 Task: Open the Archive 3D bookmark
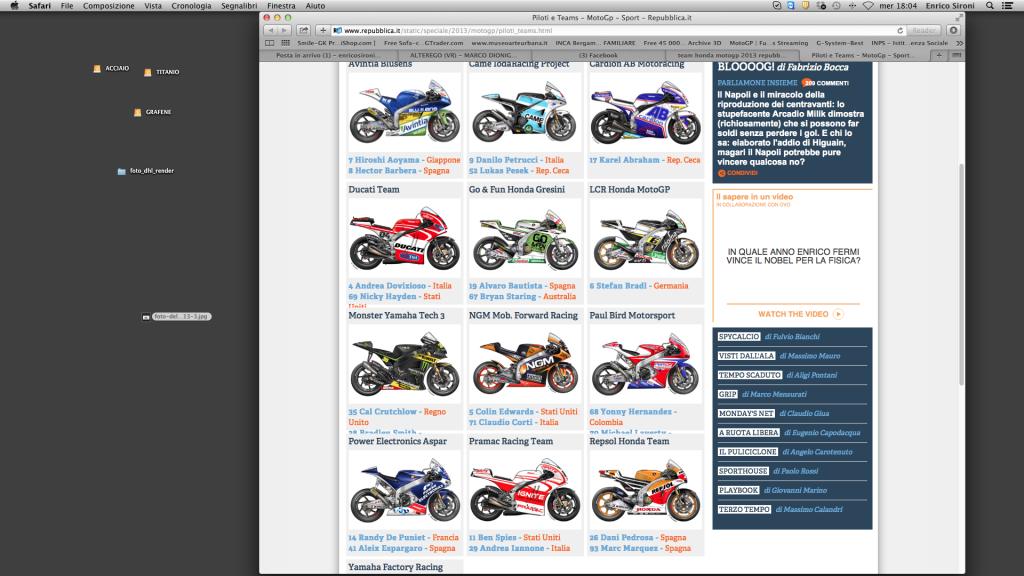pyautogui.click(x=704, y=43)
